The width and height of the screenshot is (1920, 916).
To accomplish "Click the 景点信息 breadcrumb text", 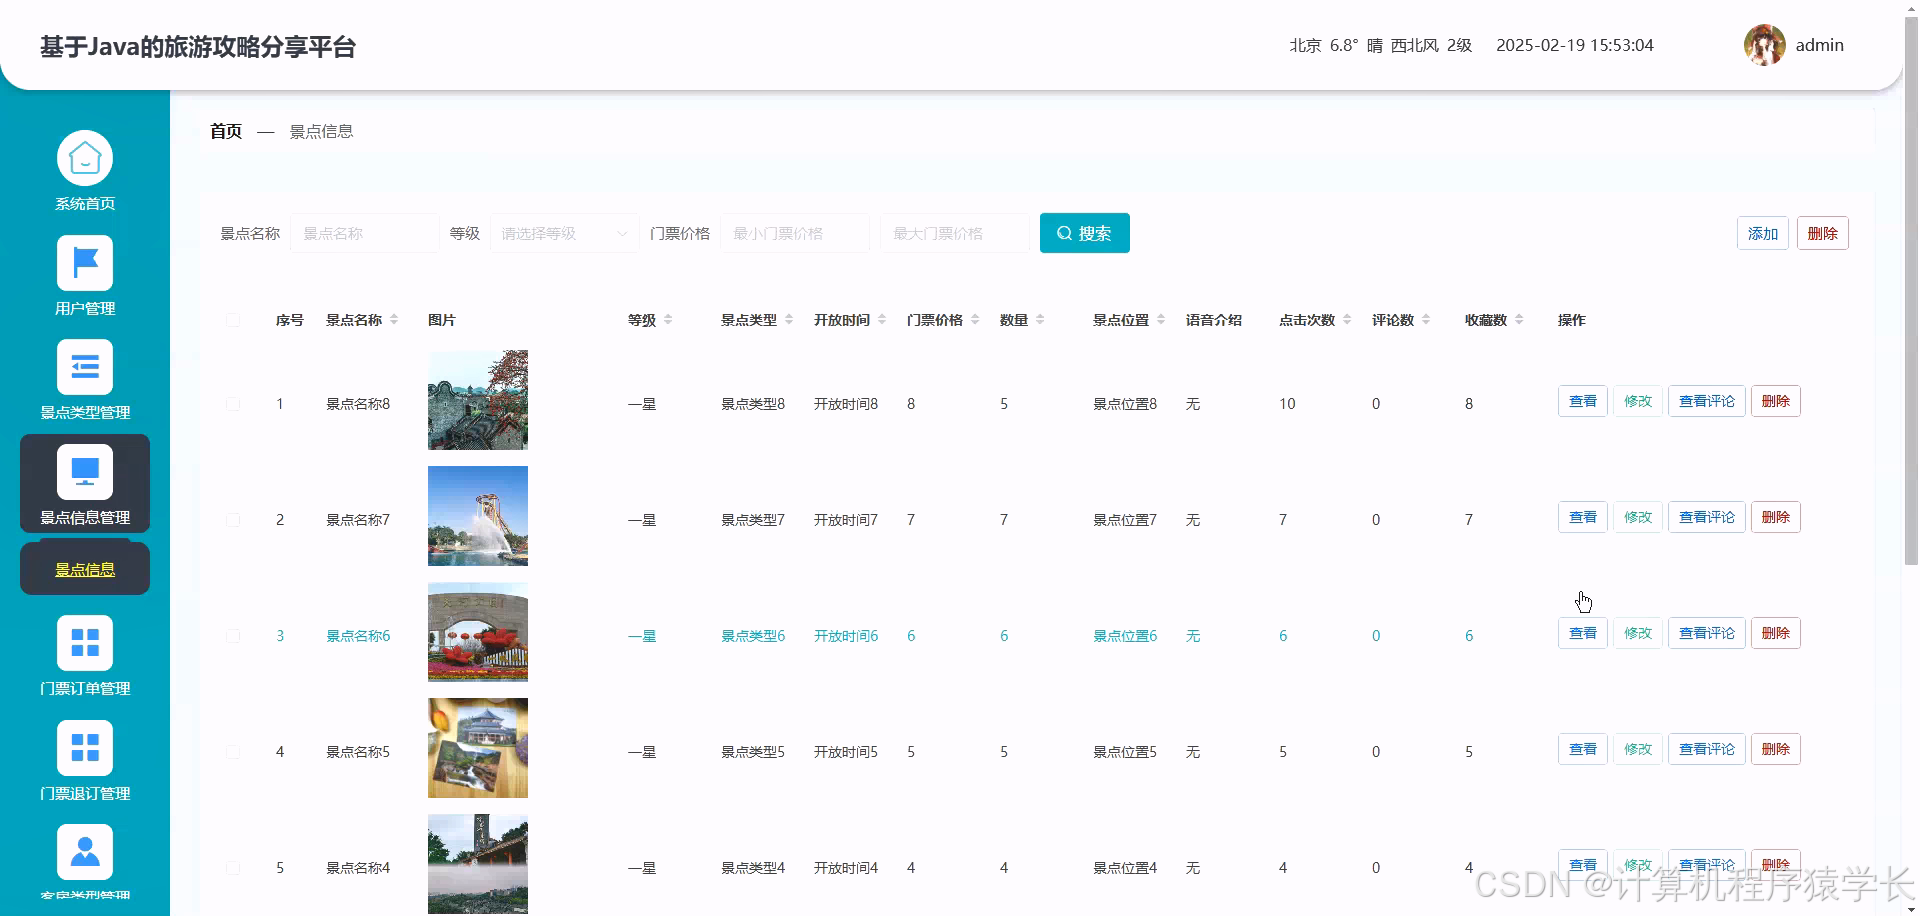I will pos(321,131).
